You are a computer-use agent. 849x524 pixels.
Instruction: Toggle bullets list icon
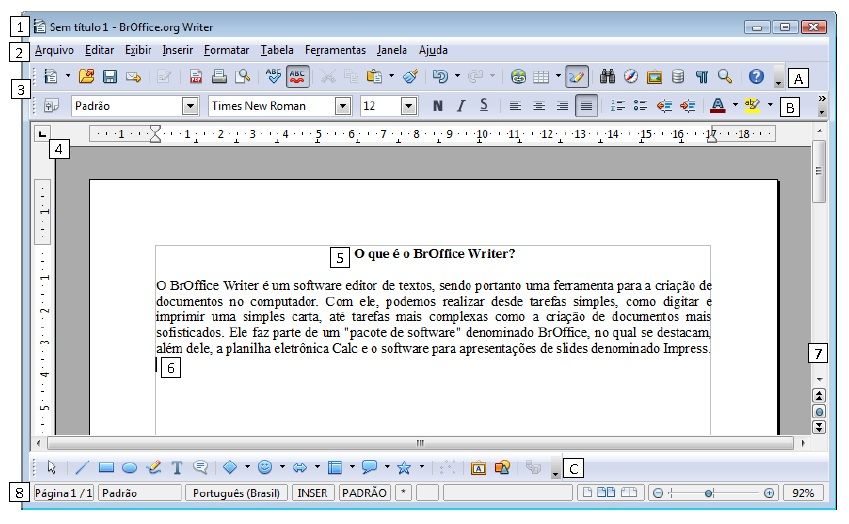pos(641,106)
